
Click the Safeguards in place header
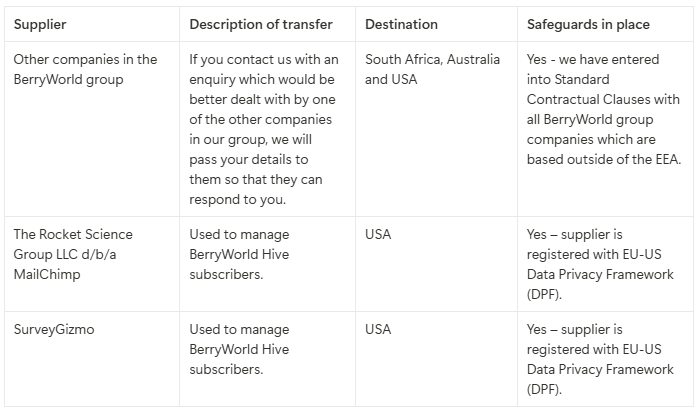click(587, 24)
